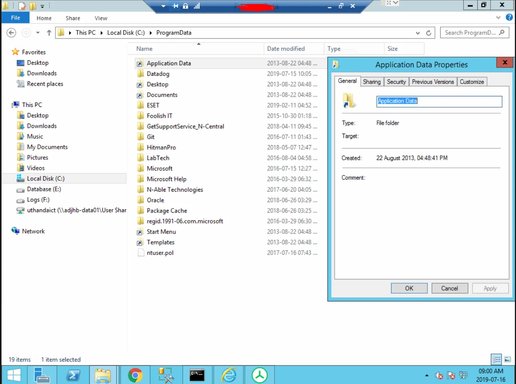Open Pictures under This PC
The width and height of the screenshot is (516, 384).
[x=37, y=157]
